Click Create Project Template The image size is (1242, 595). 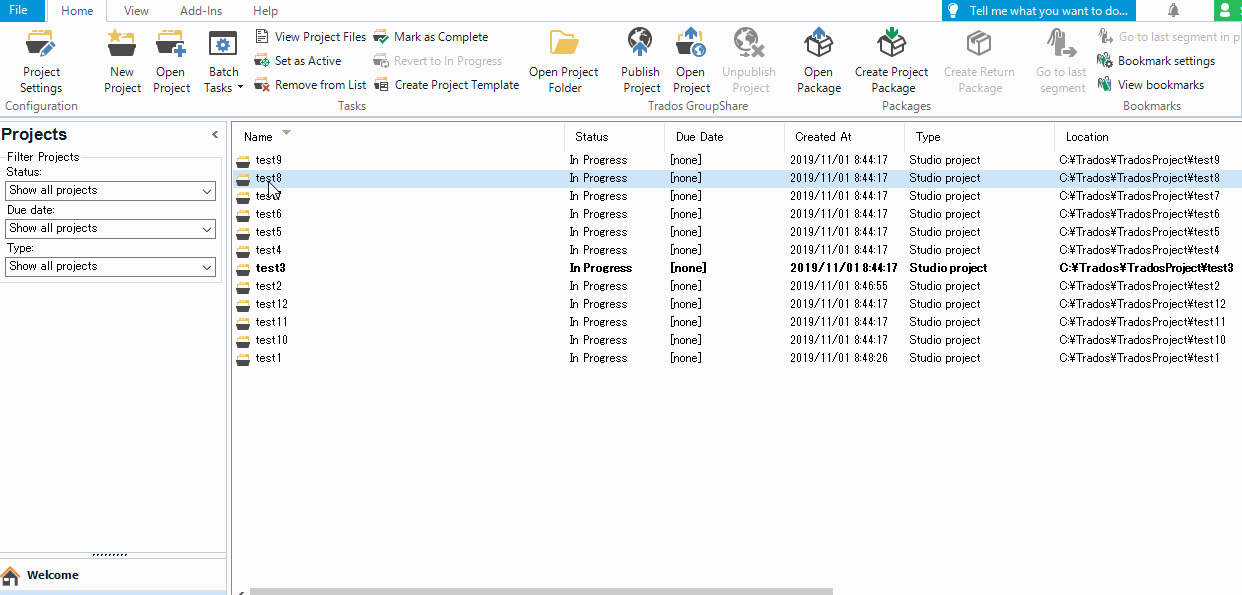[446, 85]
